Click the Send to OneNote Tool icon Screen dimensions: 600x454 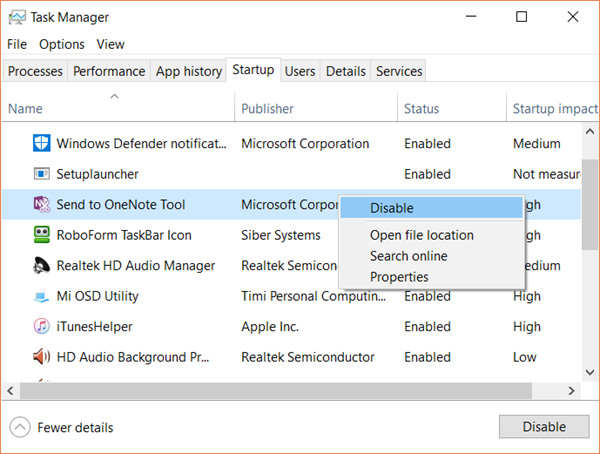point(42,204)
